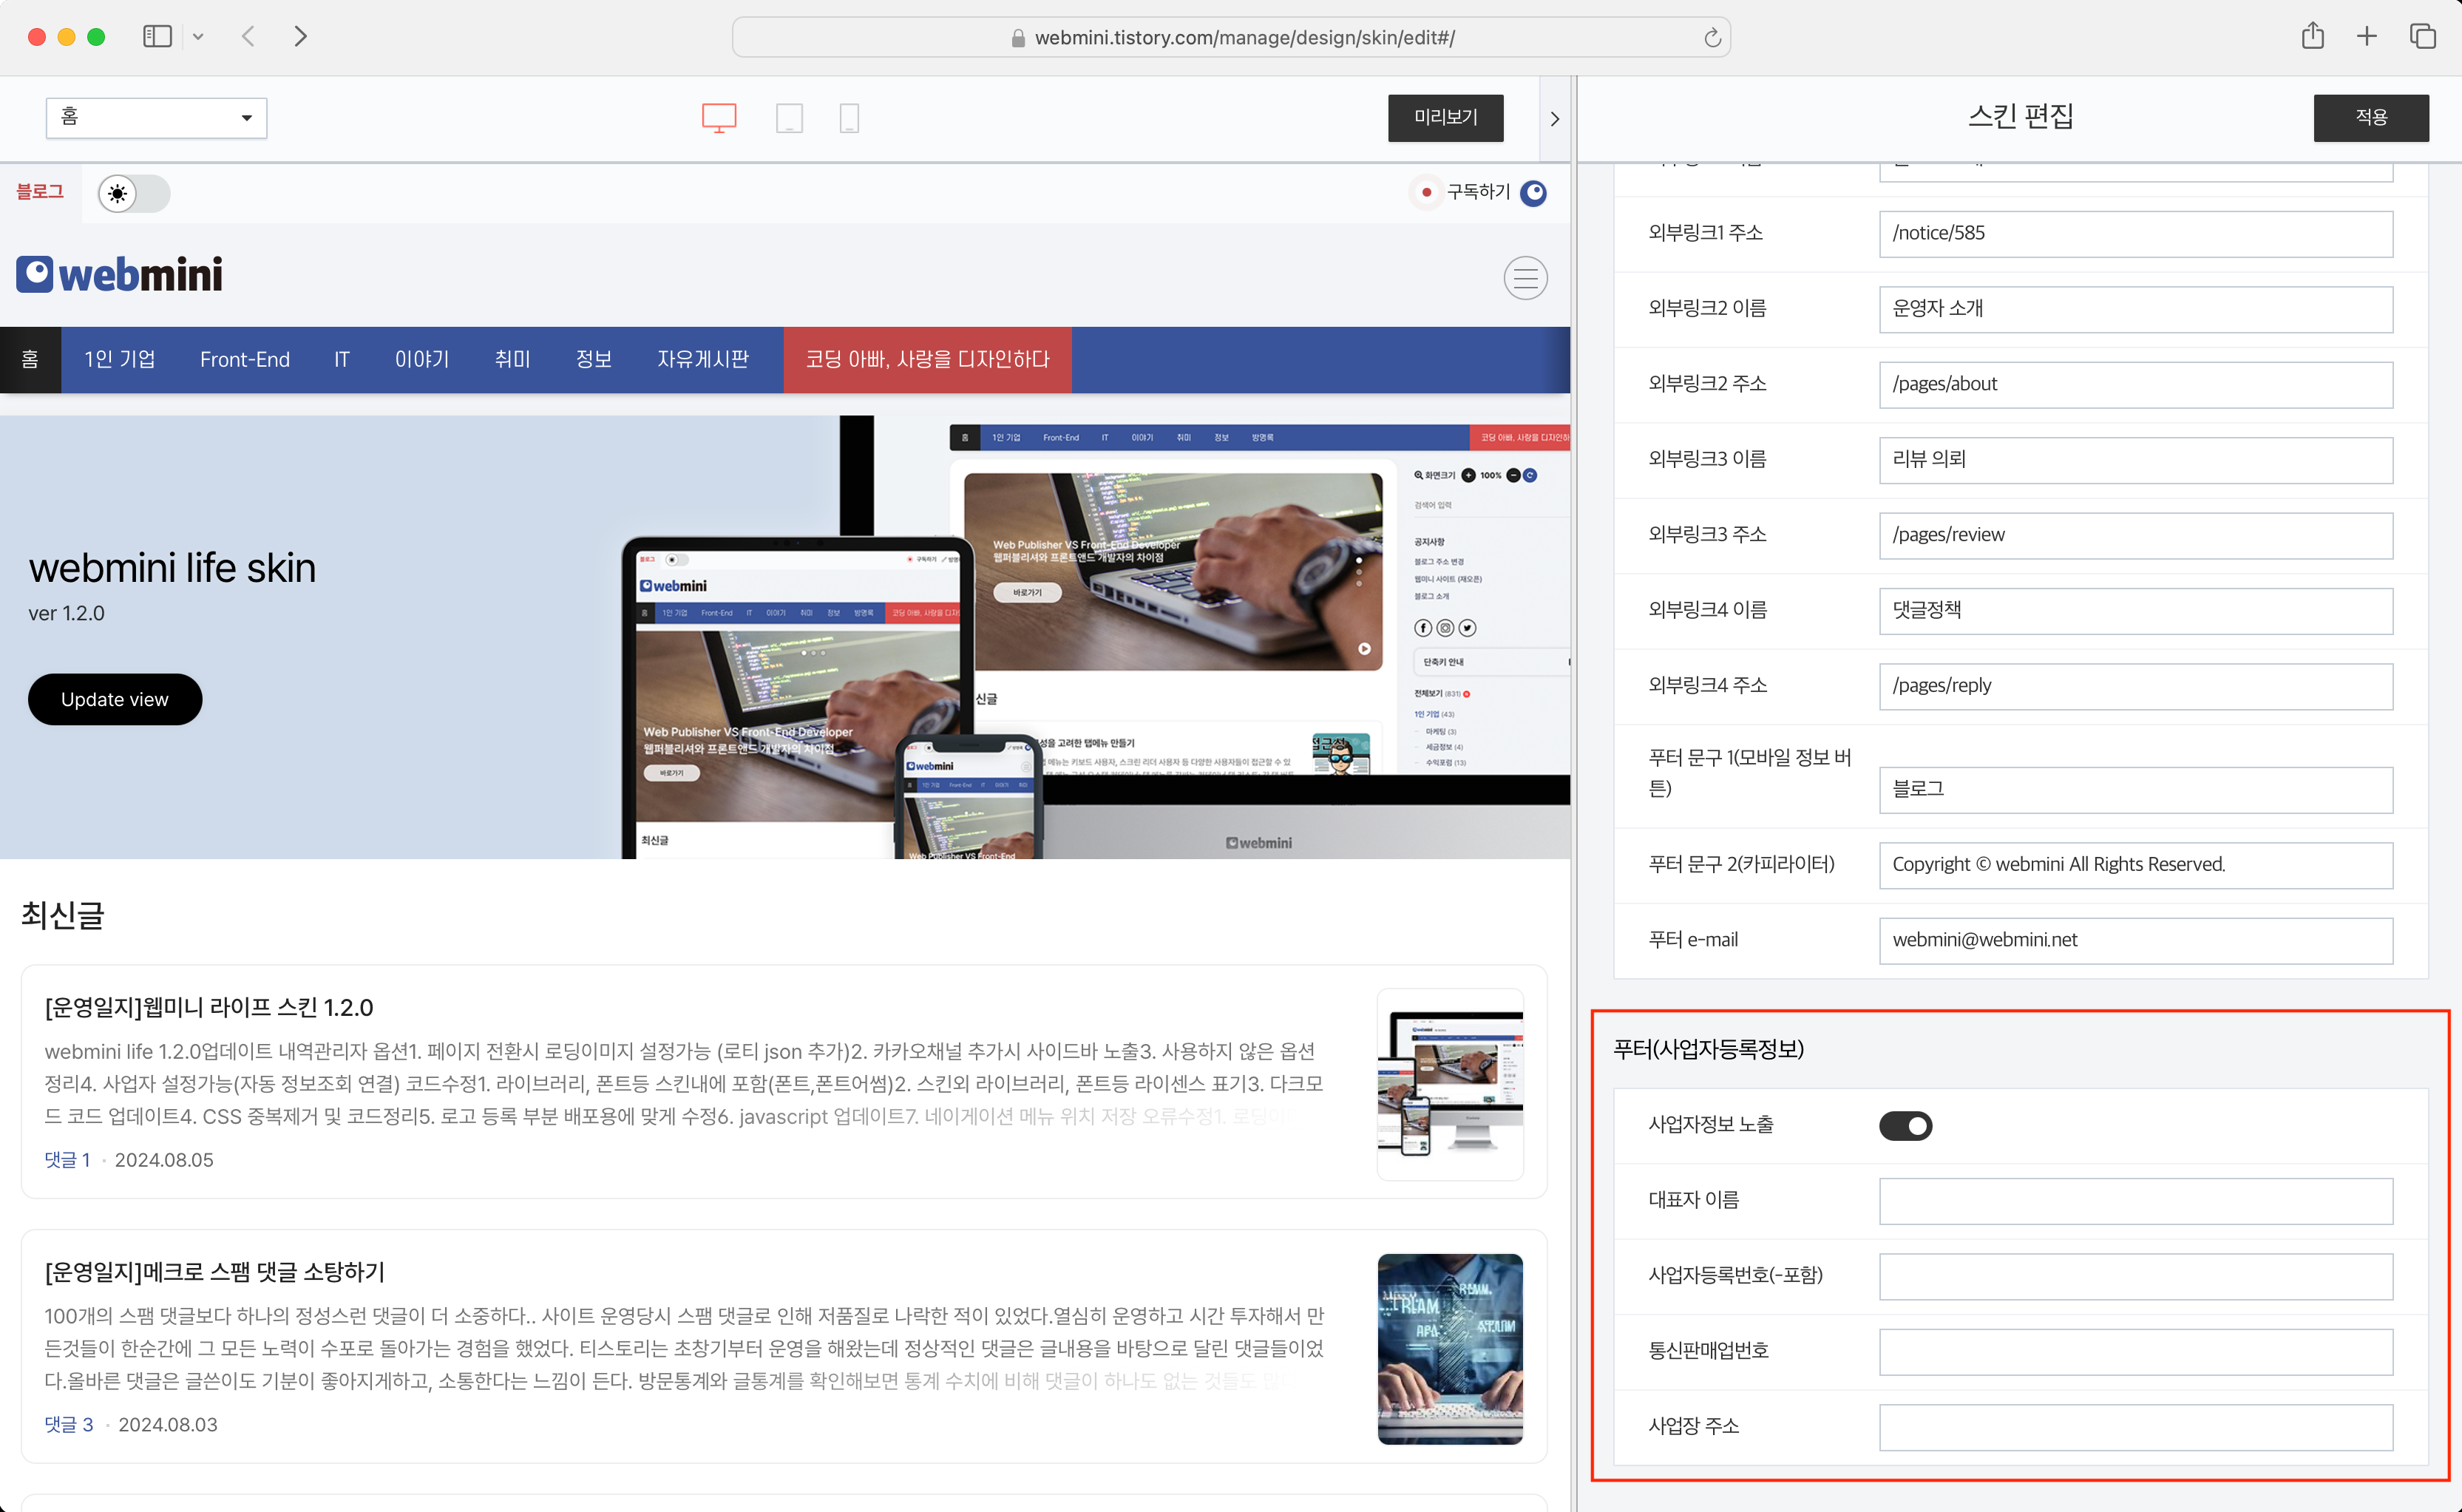Select the mobile preview icon
2462x1512 pixels.
tap(849, 118)
